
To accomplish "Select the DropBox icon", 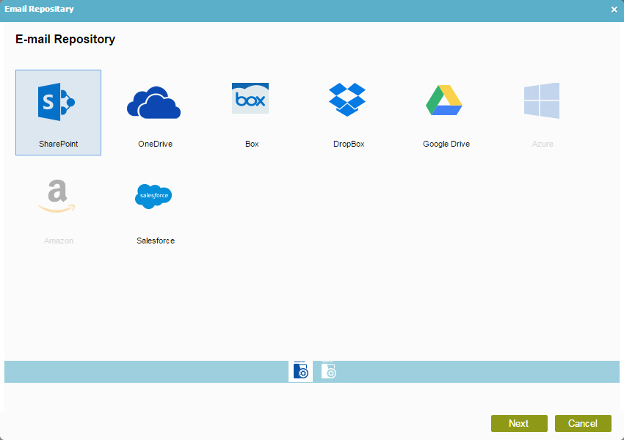I will click(347, 99).
